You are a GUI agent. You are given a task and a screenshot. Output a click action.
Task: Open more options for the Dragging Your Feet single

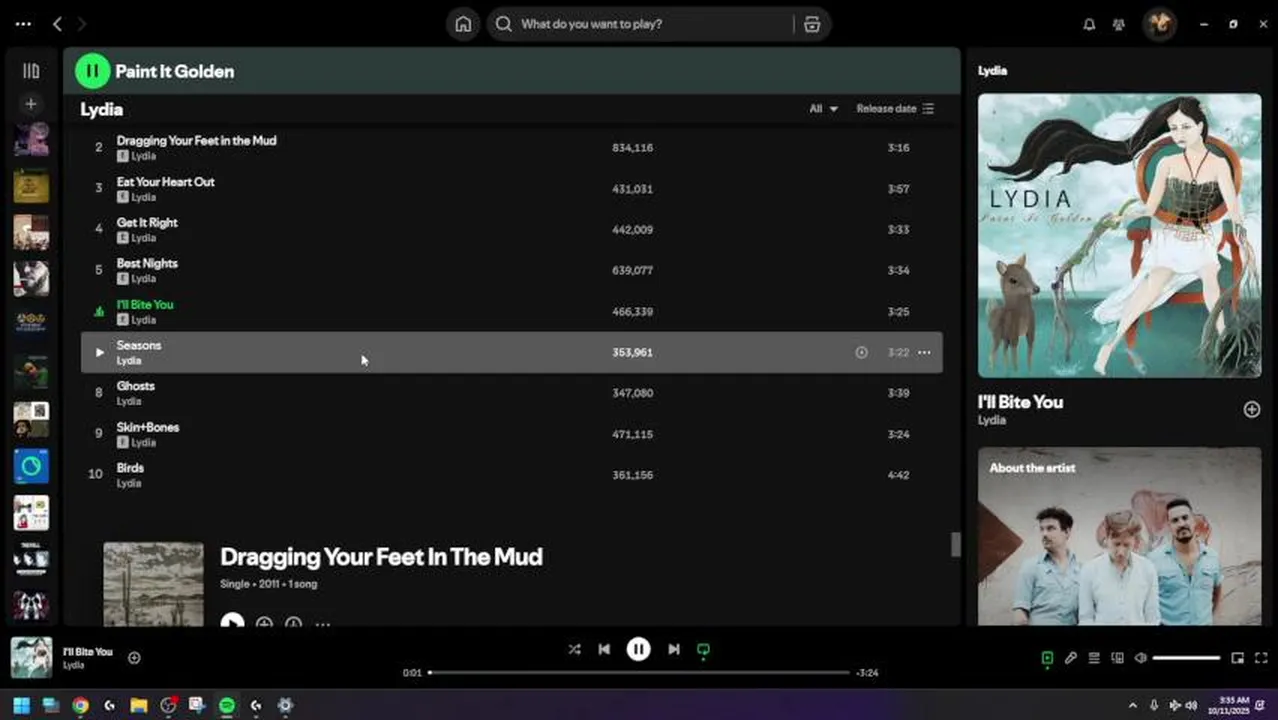pos(322,624)
